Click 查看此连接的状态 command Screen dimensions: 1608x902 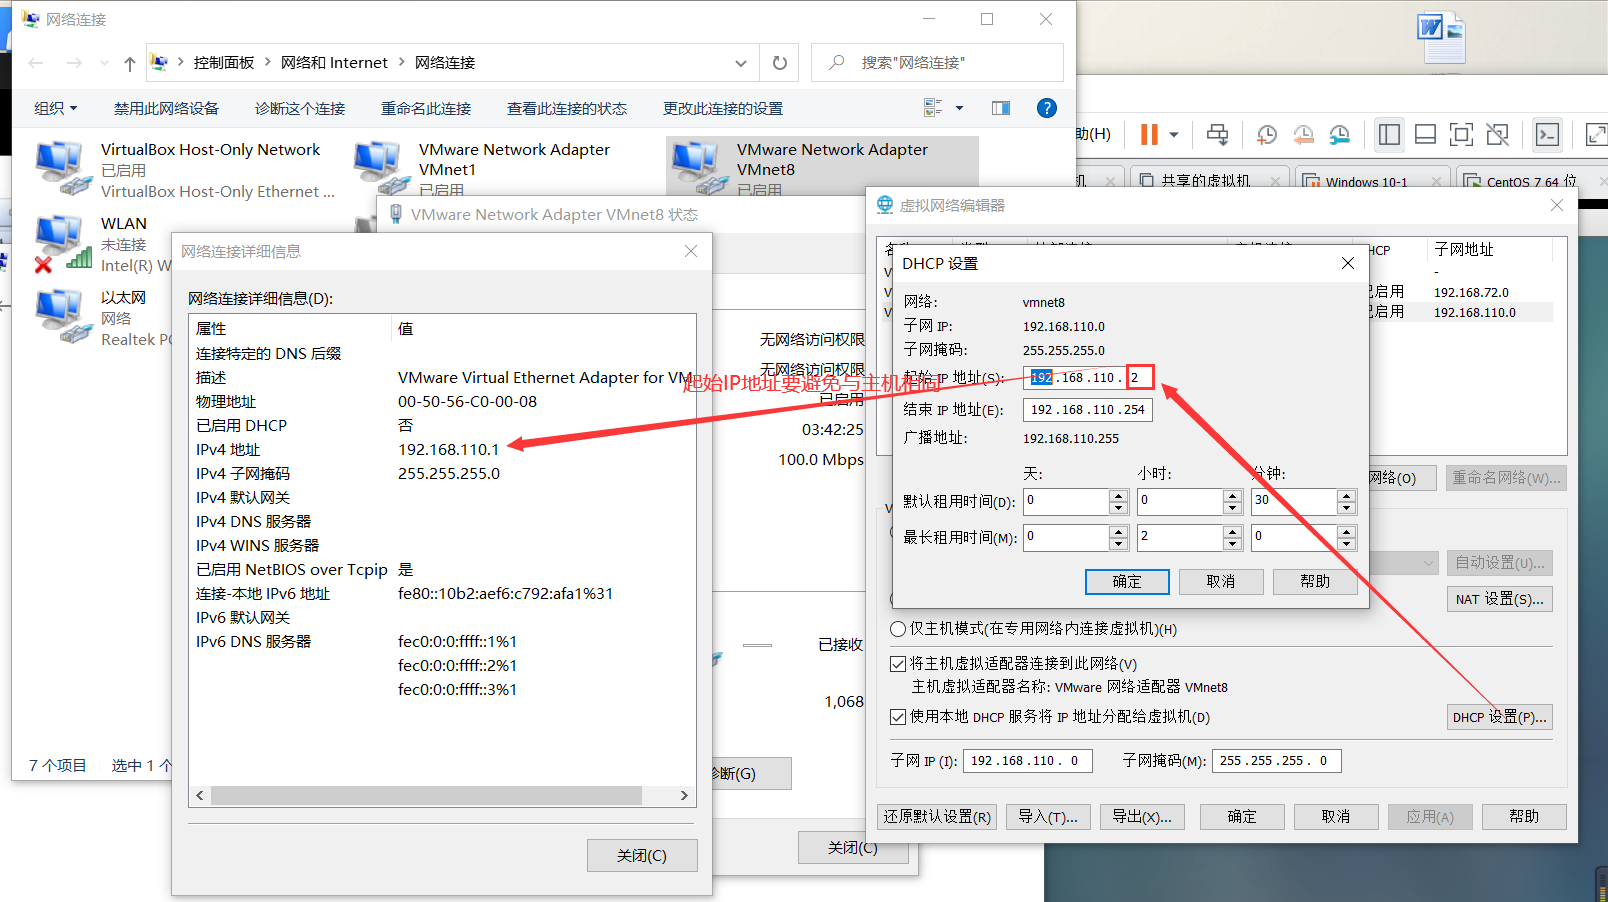[567, 108]
